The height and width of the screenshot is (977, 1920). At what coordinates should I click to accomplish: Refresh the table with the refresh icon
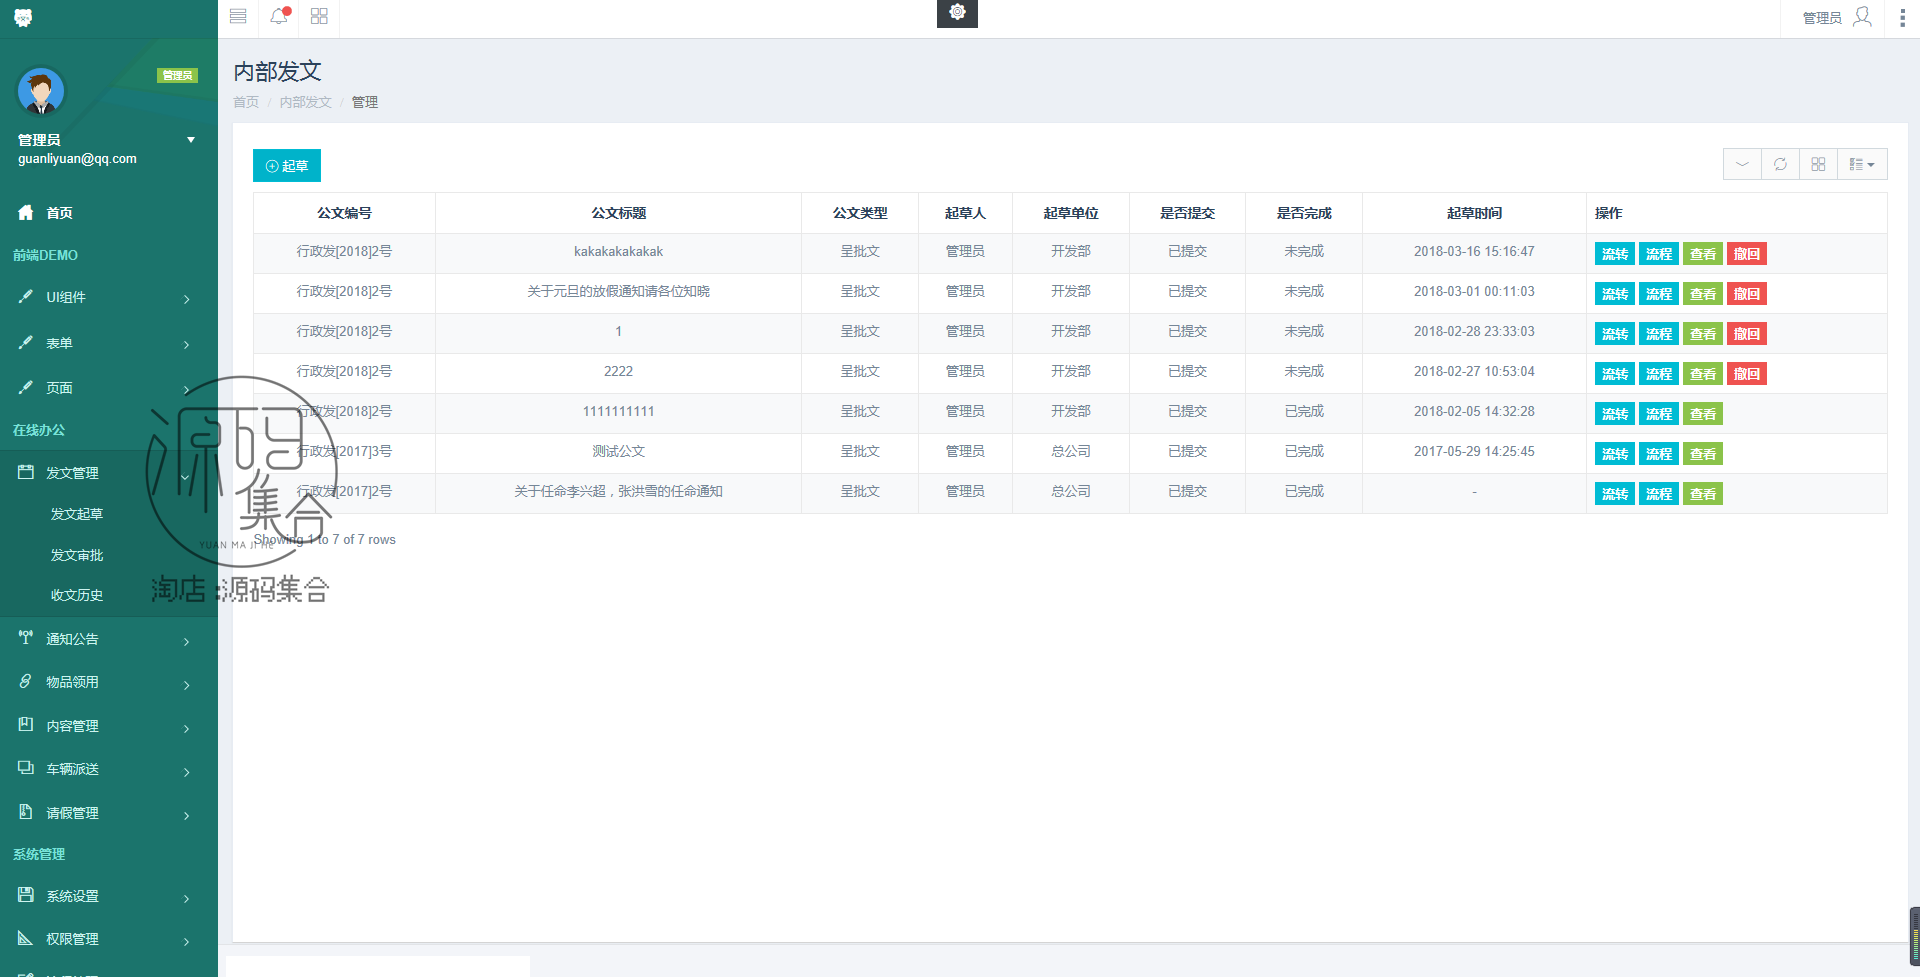pyautogui.click(x=1780, y=164)
